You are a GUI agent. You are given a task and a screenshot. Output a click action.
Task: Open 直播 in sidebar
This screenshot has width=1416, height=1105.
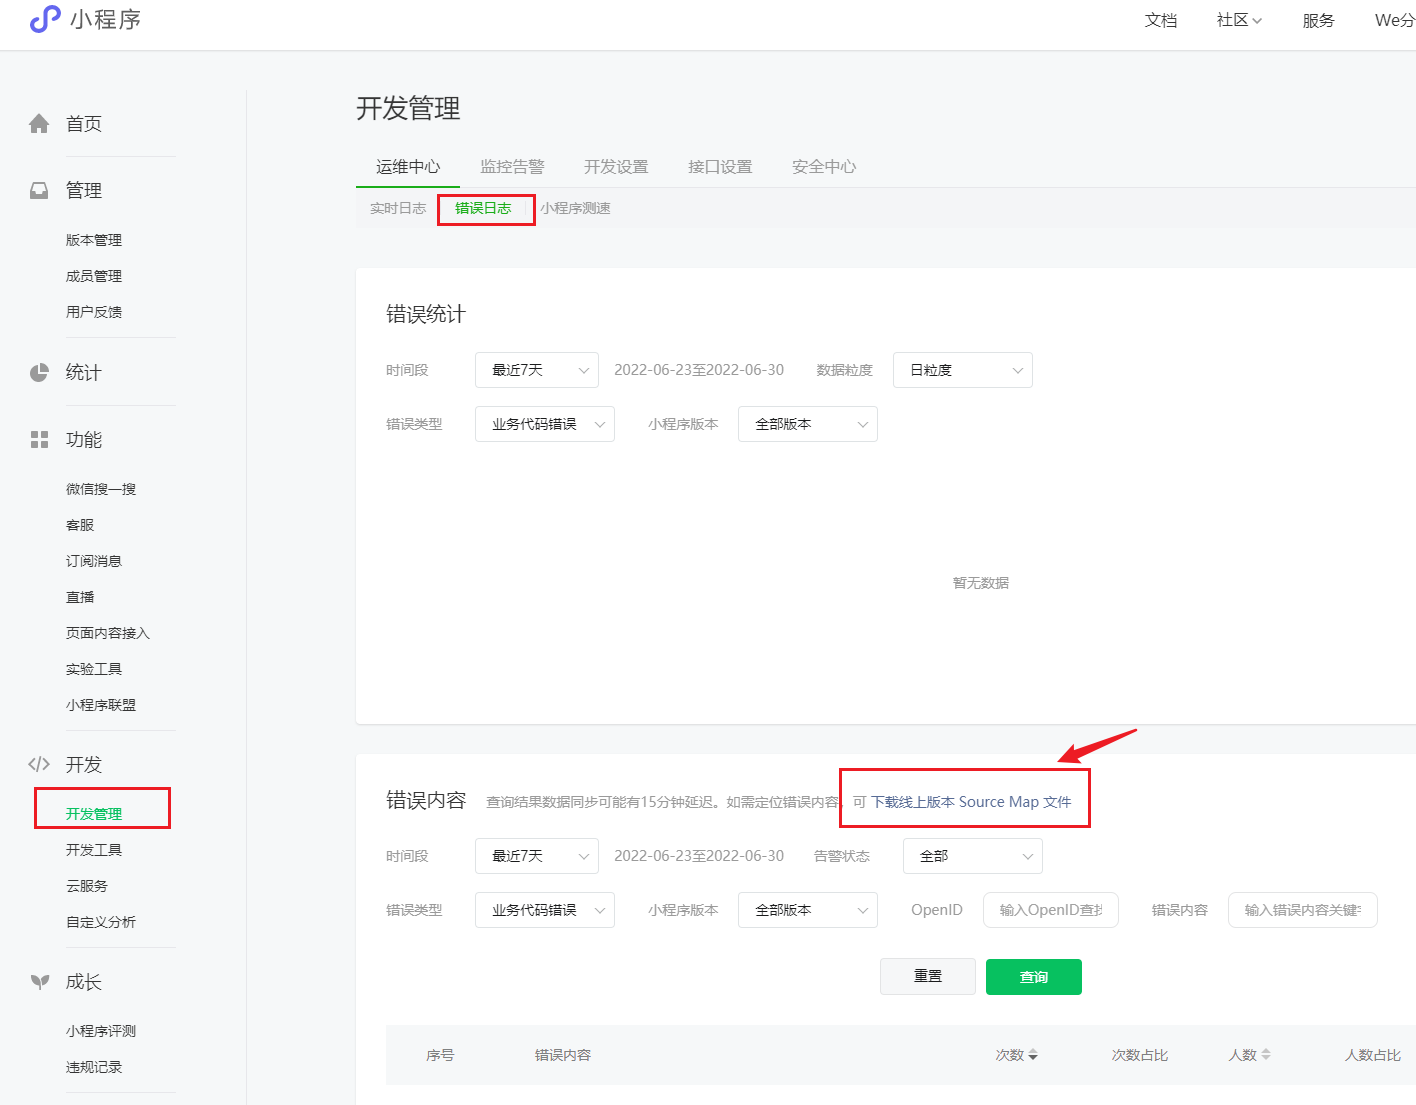pos(80,597)
